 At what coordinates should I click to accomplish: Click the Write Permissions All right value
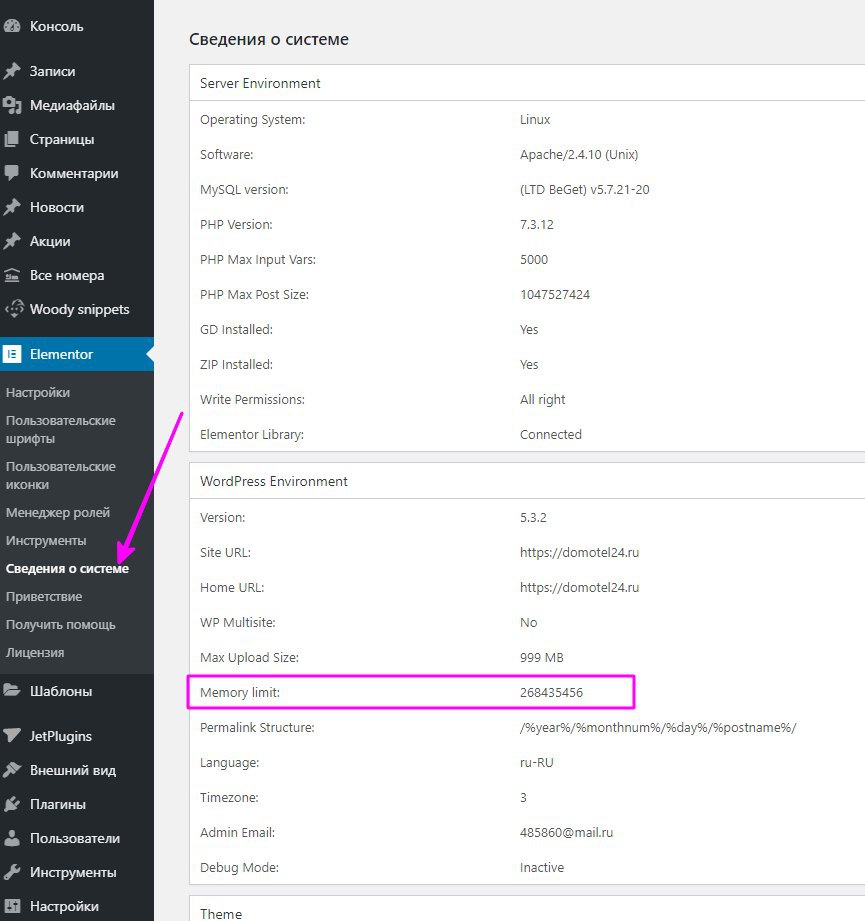(542, 399)
